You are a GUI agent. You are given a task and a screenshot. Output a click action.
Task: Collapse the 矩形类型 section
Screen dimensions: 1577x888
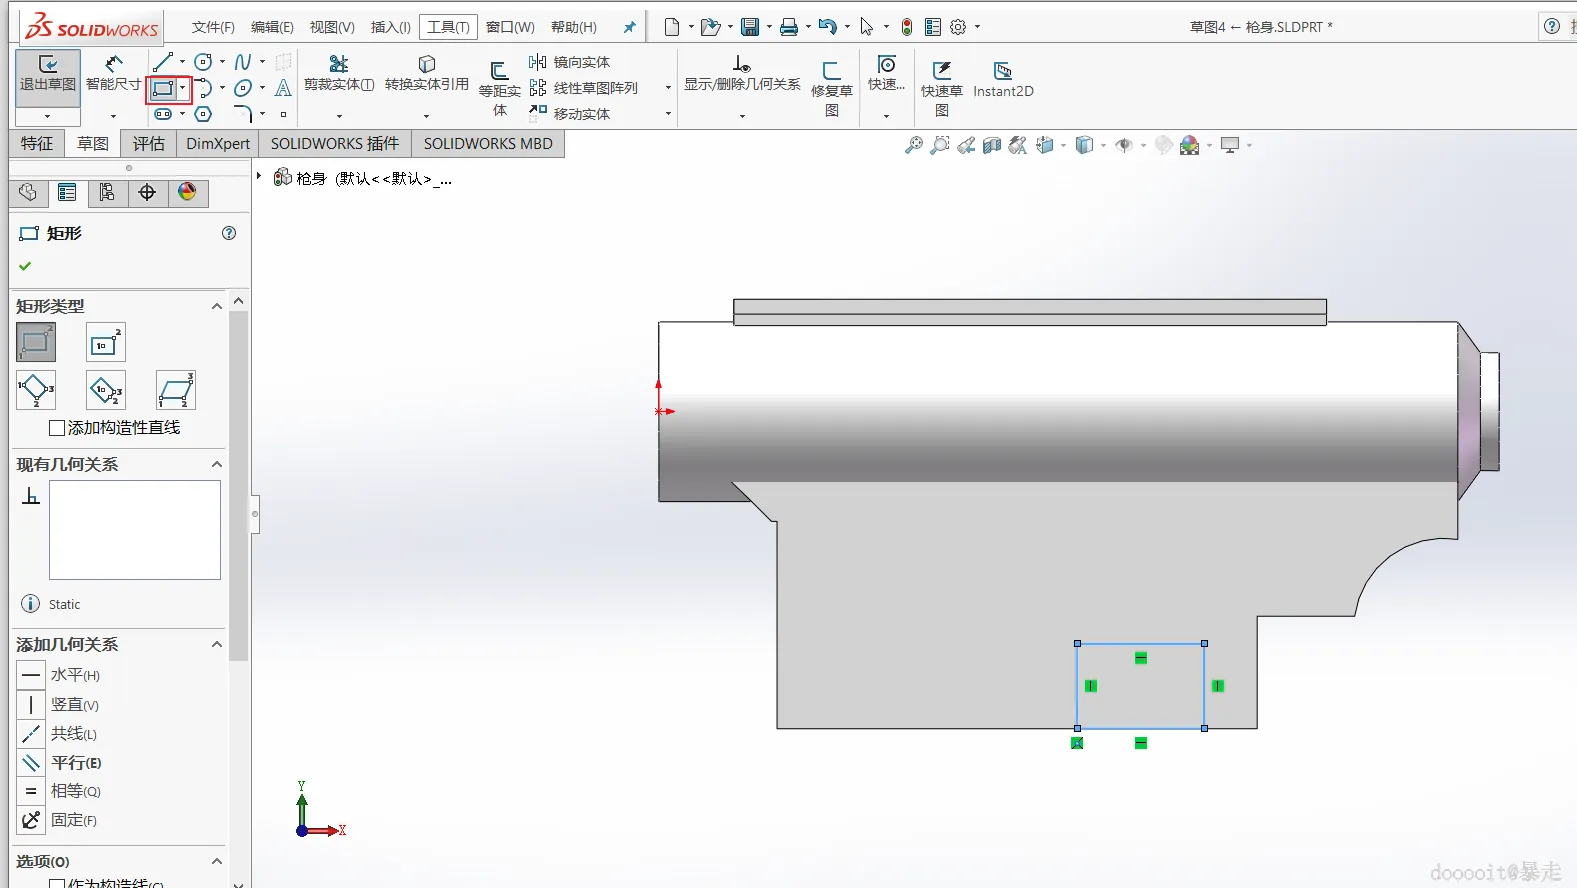(216, 306)
